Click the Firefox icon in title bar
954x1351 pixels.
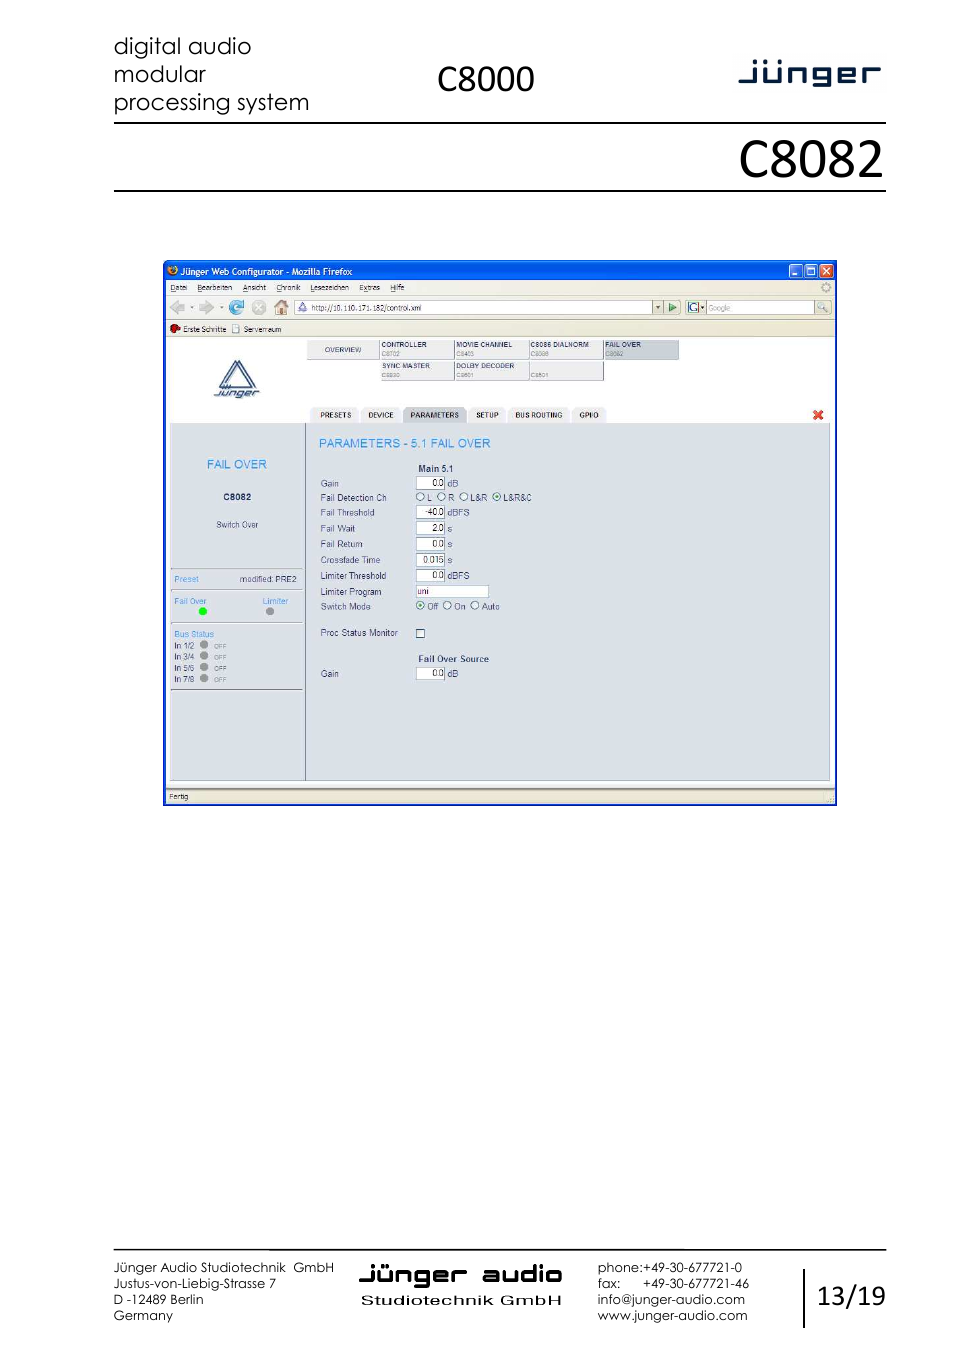pos(173,271)
